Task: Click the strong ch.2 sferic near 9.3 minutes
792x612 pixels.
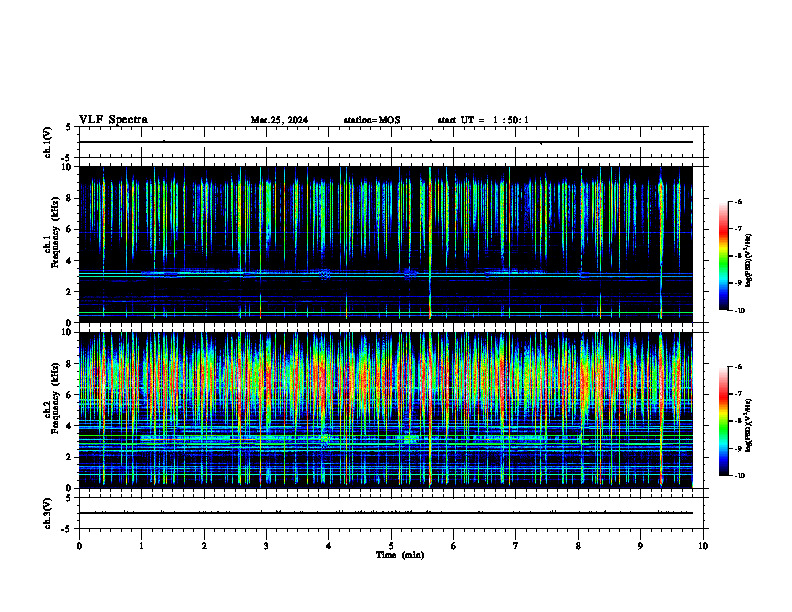Action: (661, 410)
